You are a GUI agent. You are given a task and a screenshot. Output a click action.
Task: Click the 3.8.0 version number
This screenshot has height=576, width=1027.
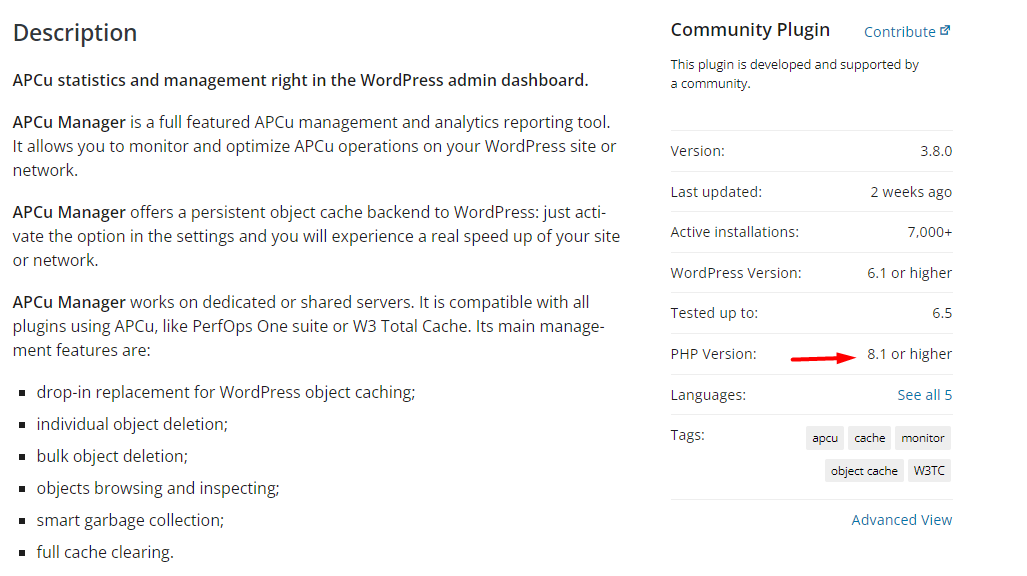click(x=936, y=151)
